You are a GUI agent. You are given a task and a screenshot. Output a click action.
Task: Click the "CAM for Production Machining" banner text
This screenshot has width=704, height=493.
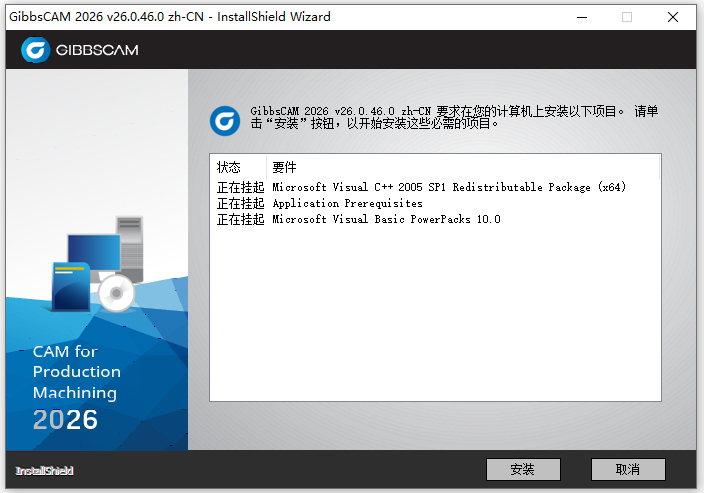[x=76, y=372]
